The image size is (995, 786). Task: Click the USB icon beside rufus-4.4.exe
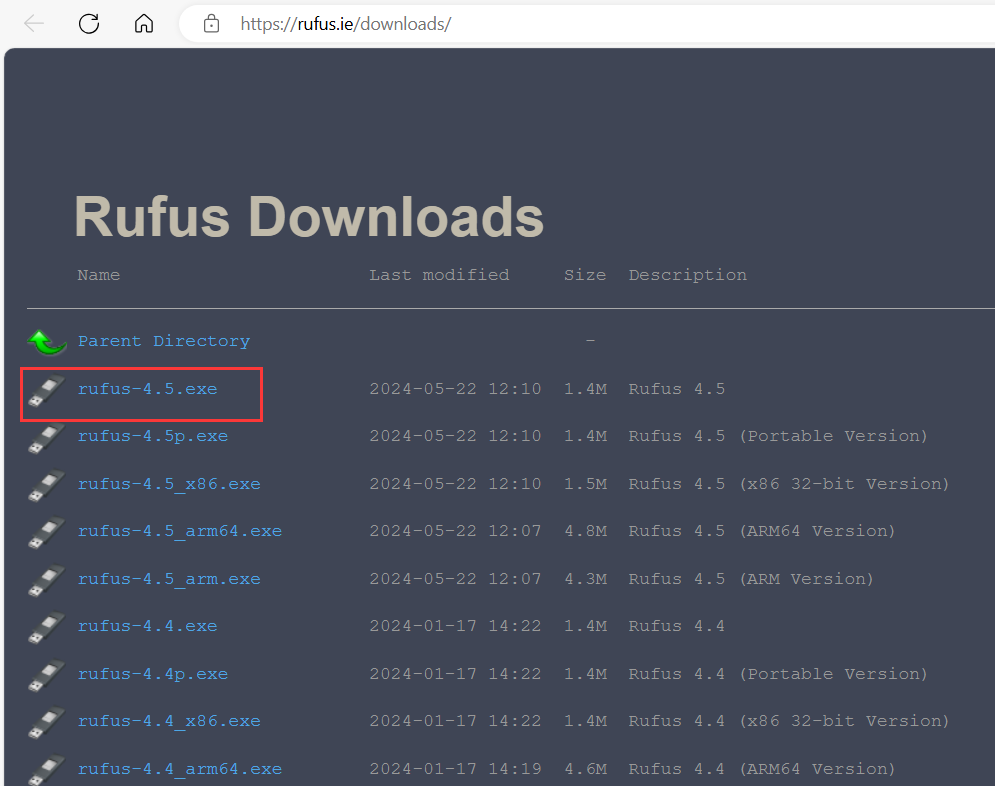click(46, 627)
